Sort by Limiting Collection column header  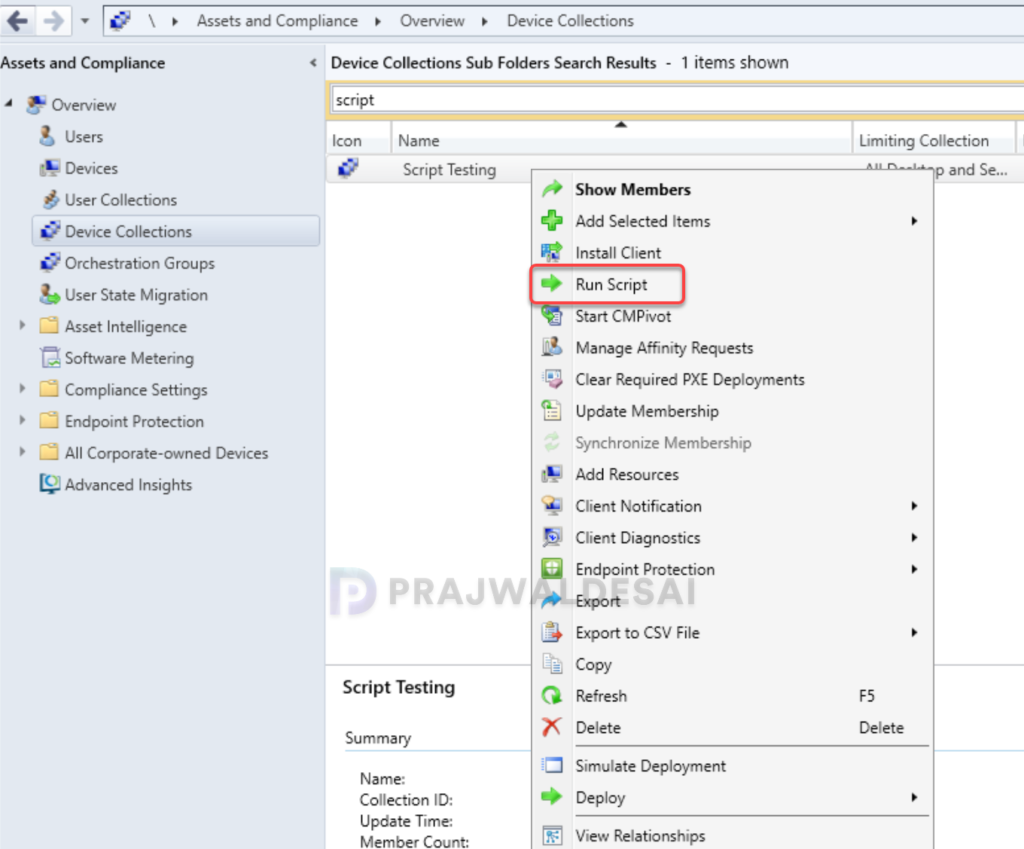click(934, 140)
